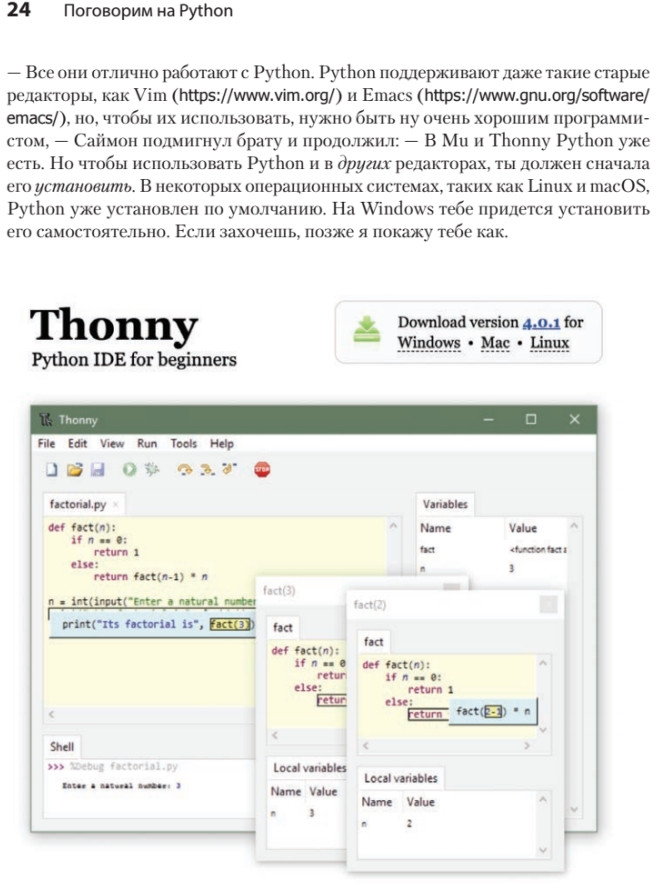Open a file with the folder icon
The height and width of the screenshot is (884, 656).
[74, 469]
